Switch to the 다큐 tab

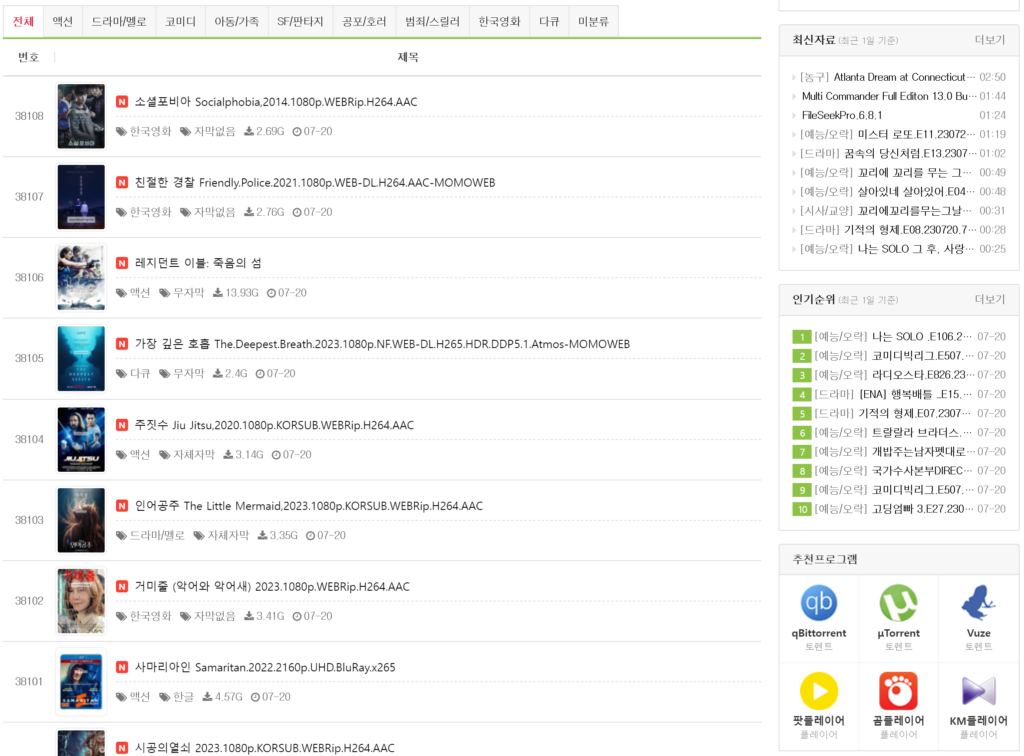549,22
